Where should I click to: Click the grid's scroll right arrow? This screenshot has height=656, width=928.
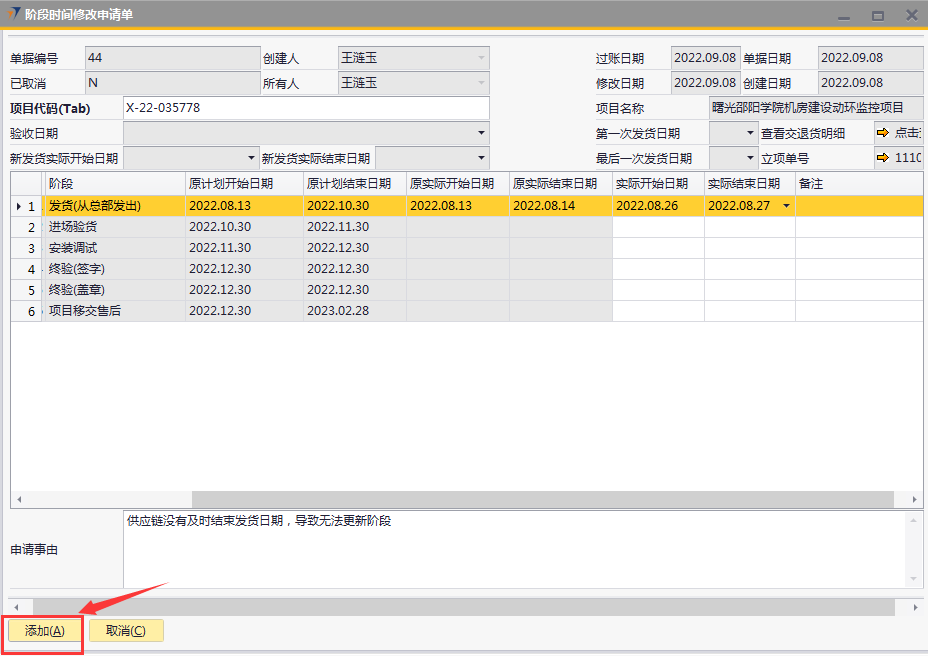(x=915, y=498)
